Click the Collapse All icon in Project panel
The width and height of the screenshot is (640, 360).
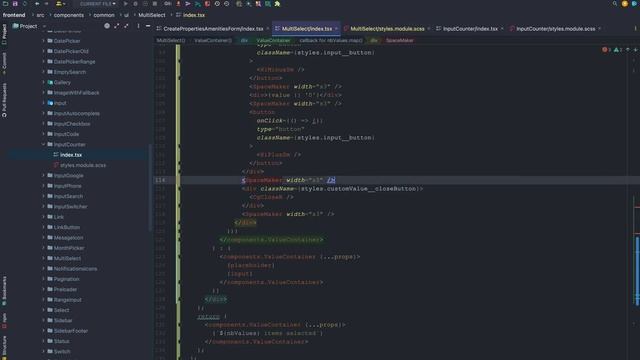[x=126, y=26]
